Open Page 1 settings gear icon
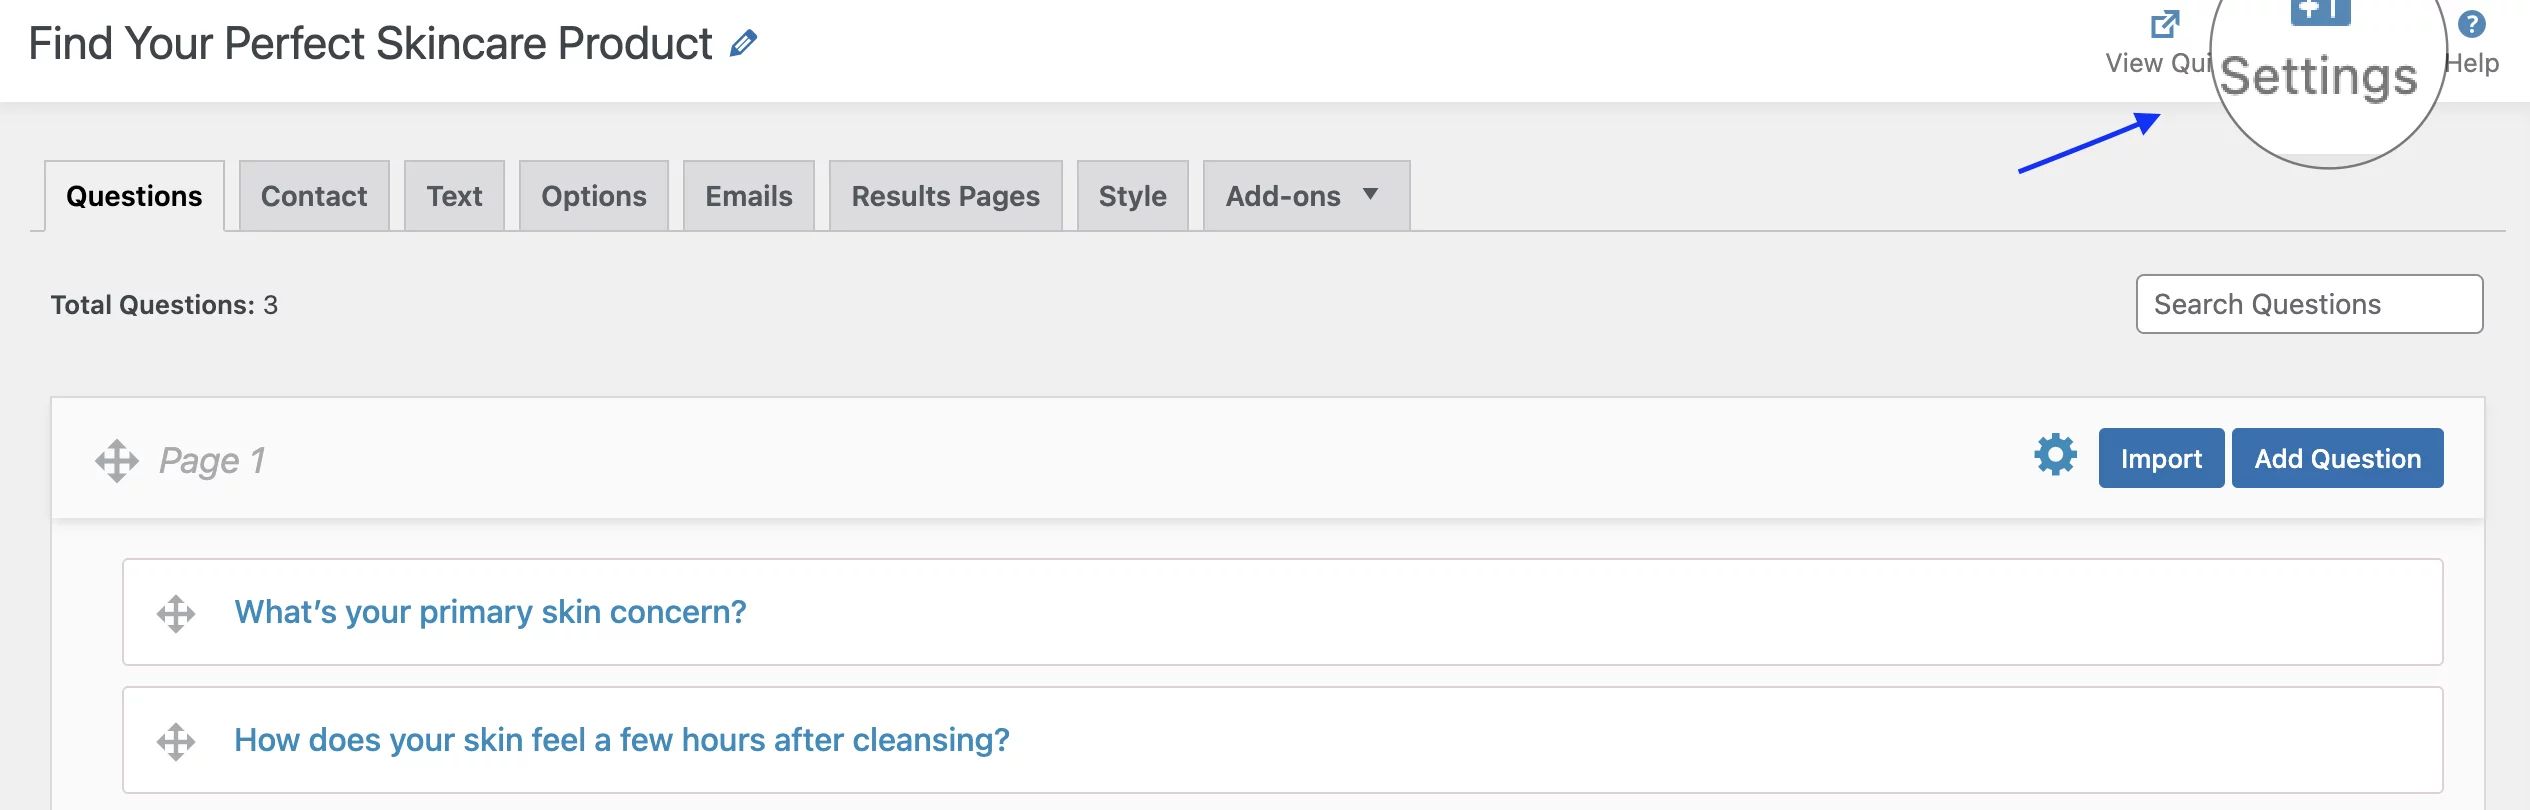Viewport: 2530px width, 810px height. tap(2055, 455)
